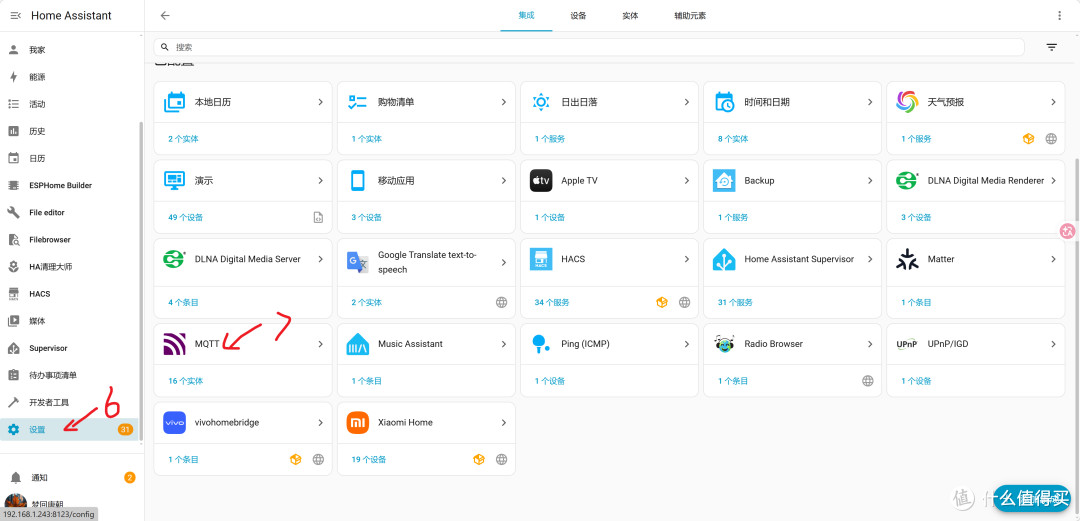This screenshot has width=1080, height=521.
Task: Expand the 本地日历 card chevron
Action: click(320, 102)
